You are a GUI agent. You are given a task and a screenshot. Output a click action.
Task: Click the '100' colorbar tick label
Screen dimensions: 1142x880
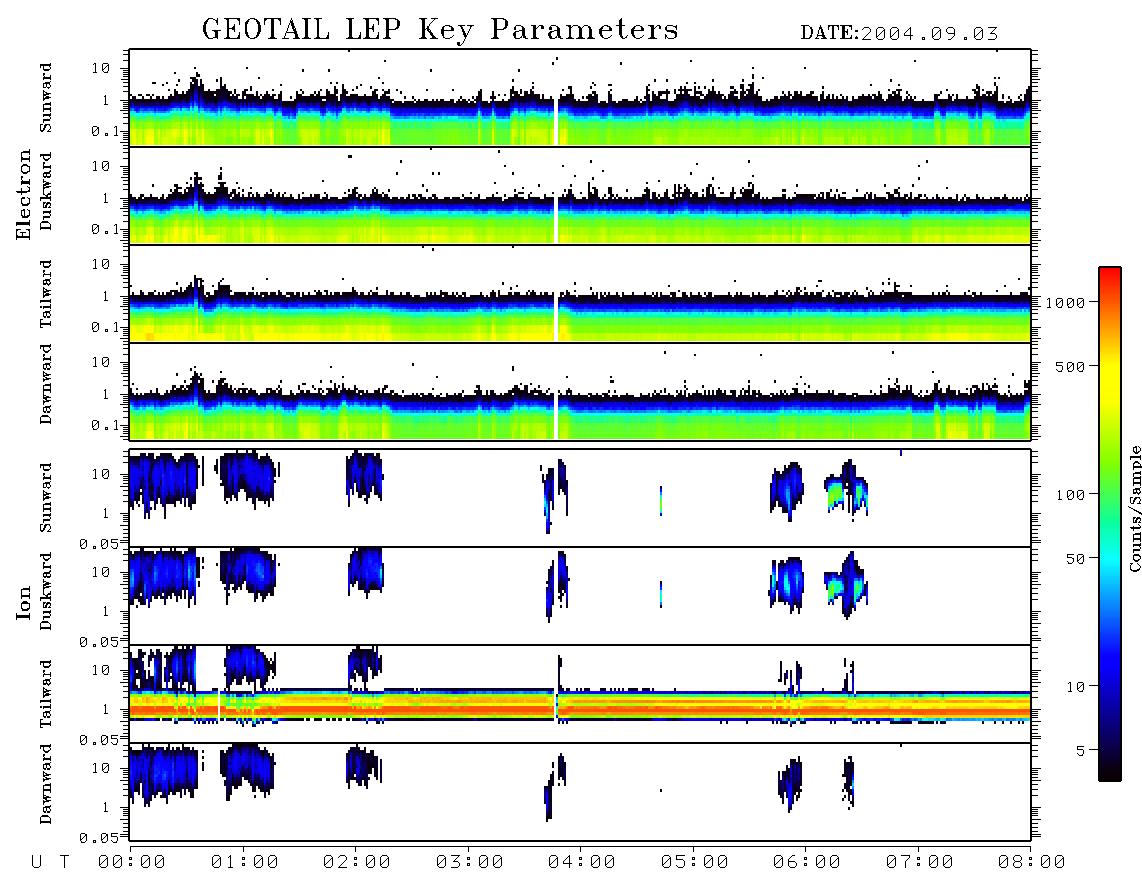1070,495
